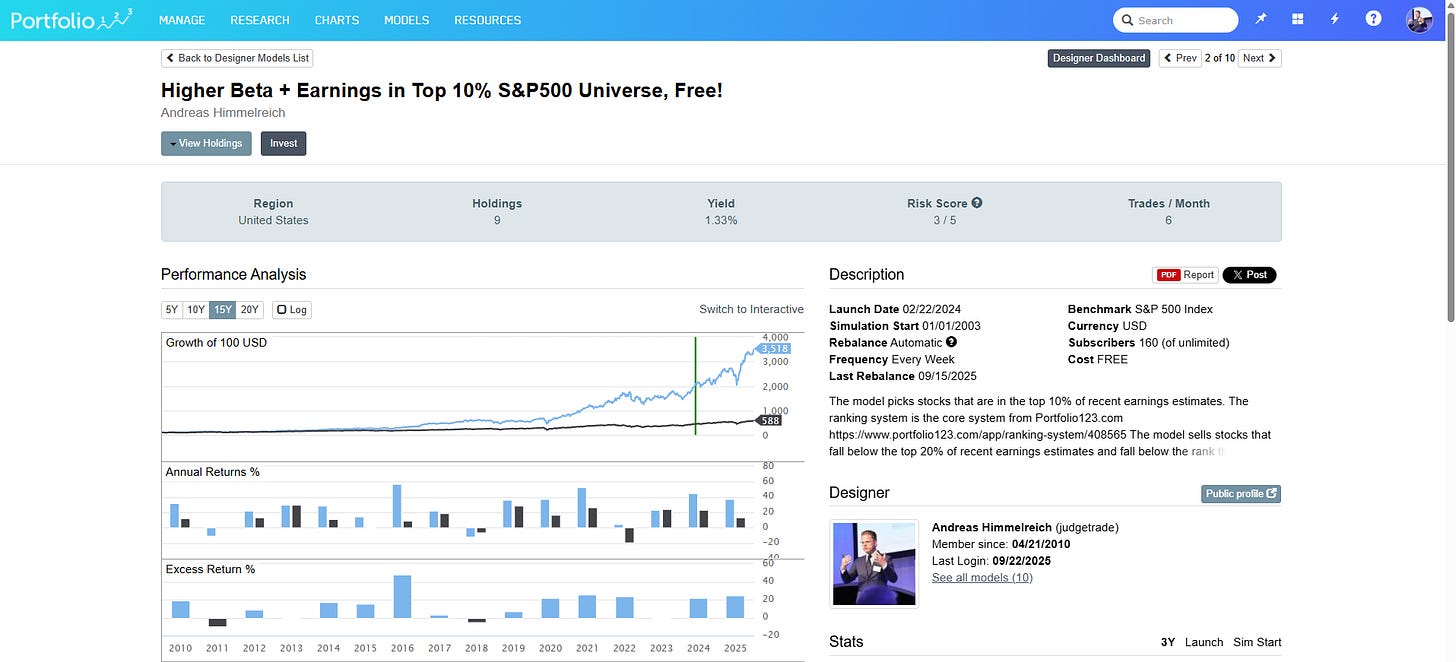Viewport: 1456px width, 662px height.
Task: Select the 20Y chart range
Action: tap(250, 310)
